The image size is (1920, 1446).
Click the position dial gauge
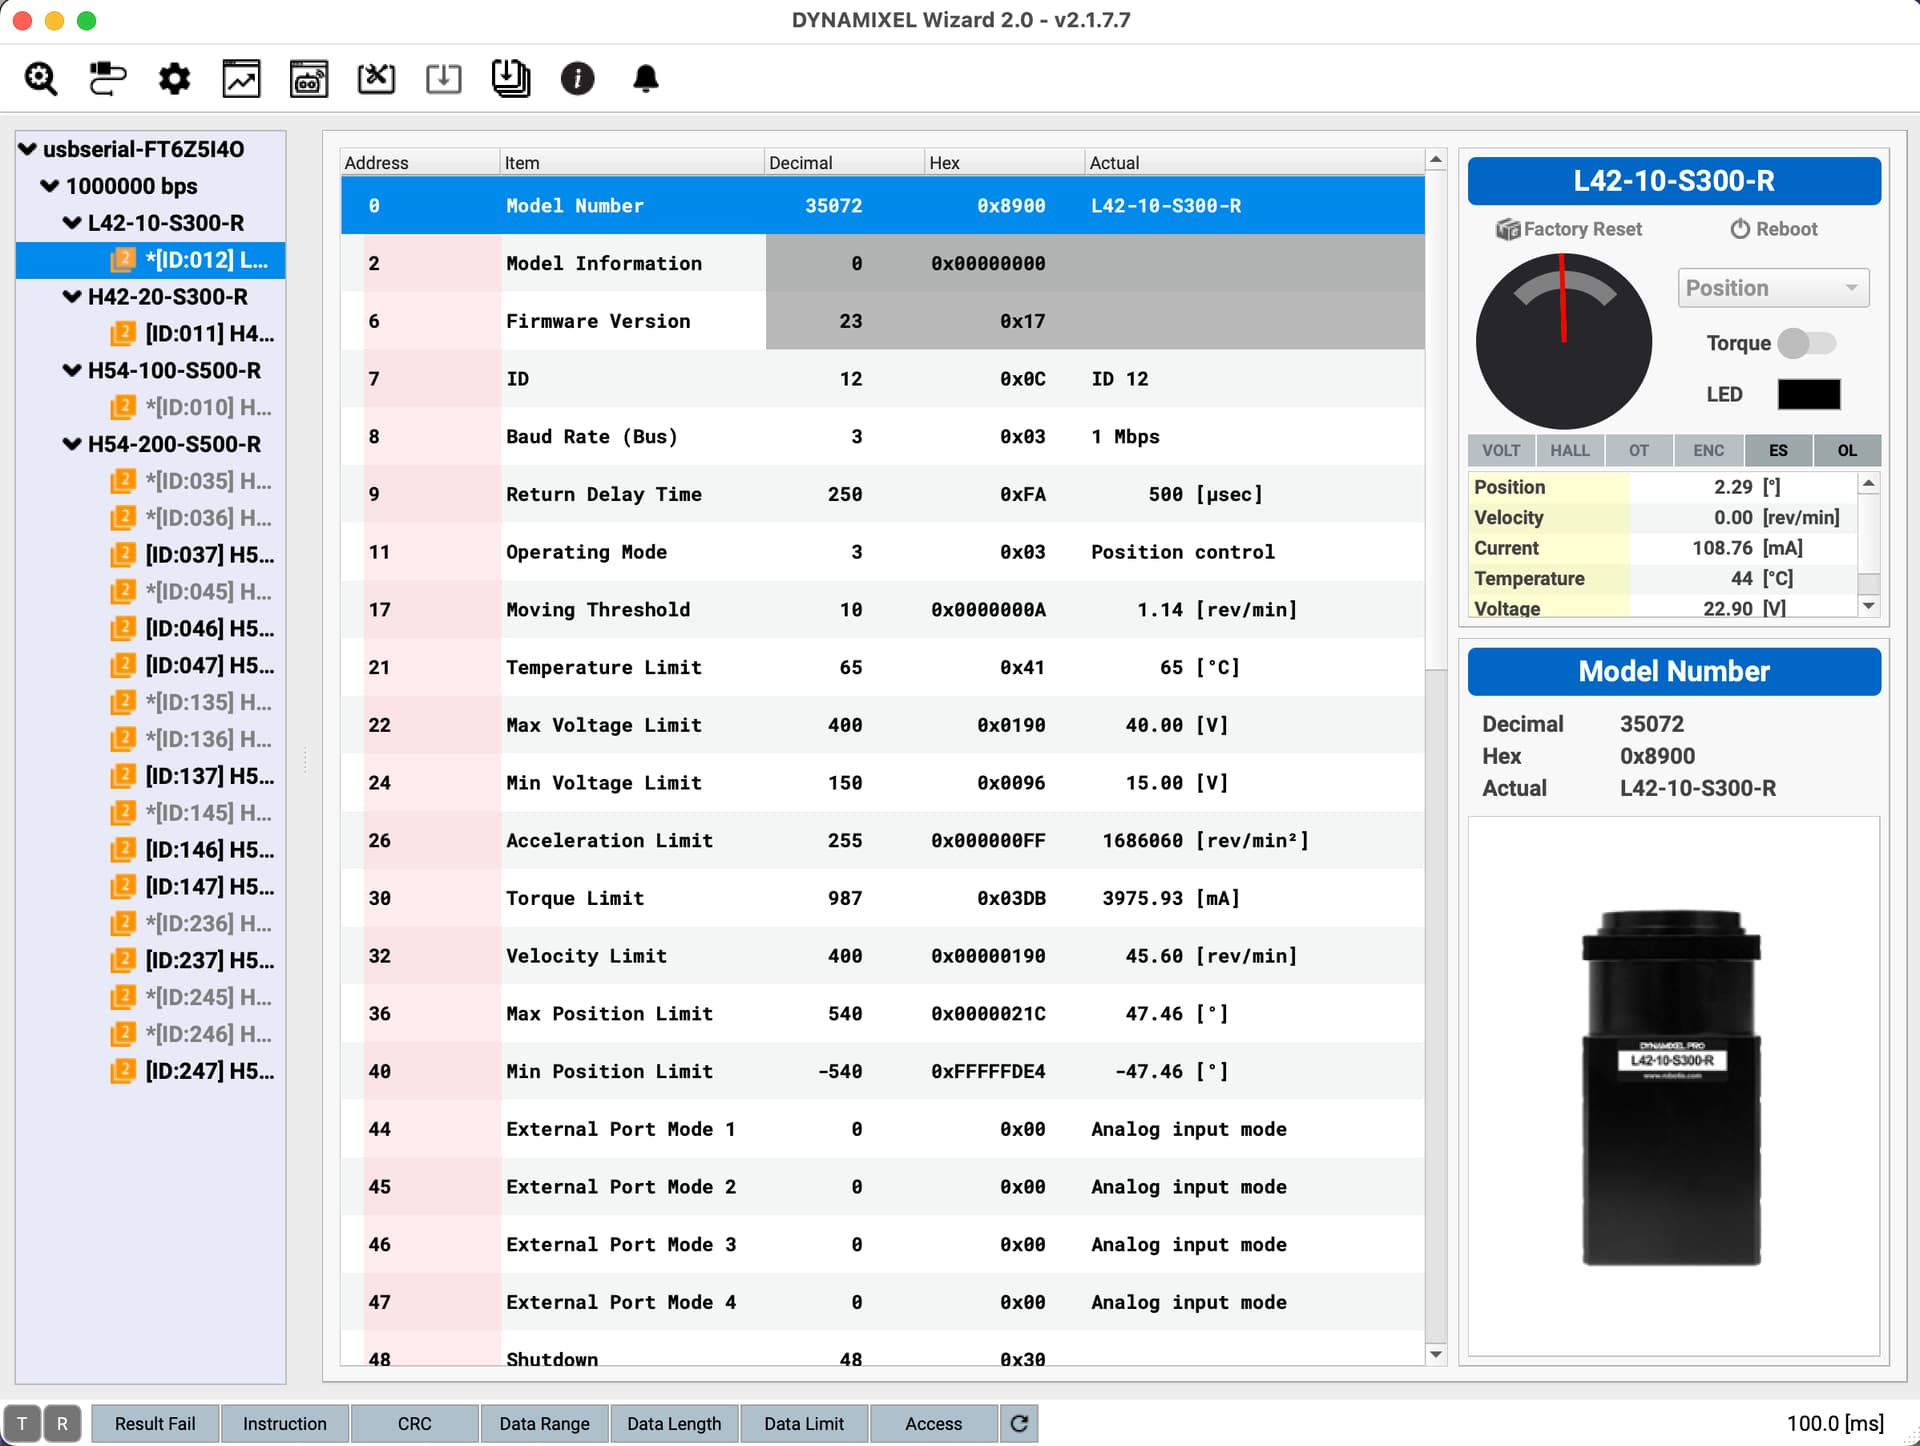(x=1563, y=341)
